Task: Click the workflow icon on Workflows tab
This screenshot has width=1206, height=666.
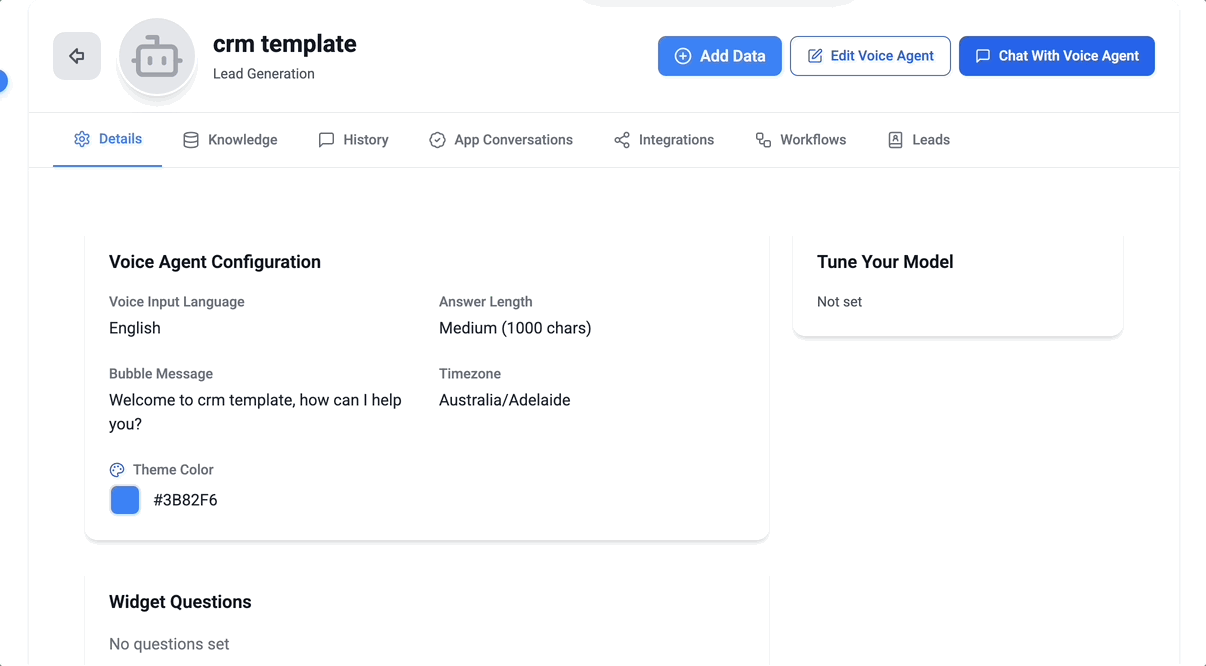Action: [763, 140]
